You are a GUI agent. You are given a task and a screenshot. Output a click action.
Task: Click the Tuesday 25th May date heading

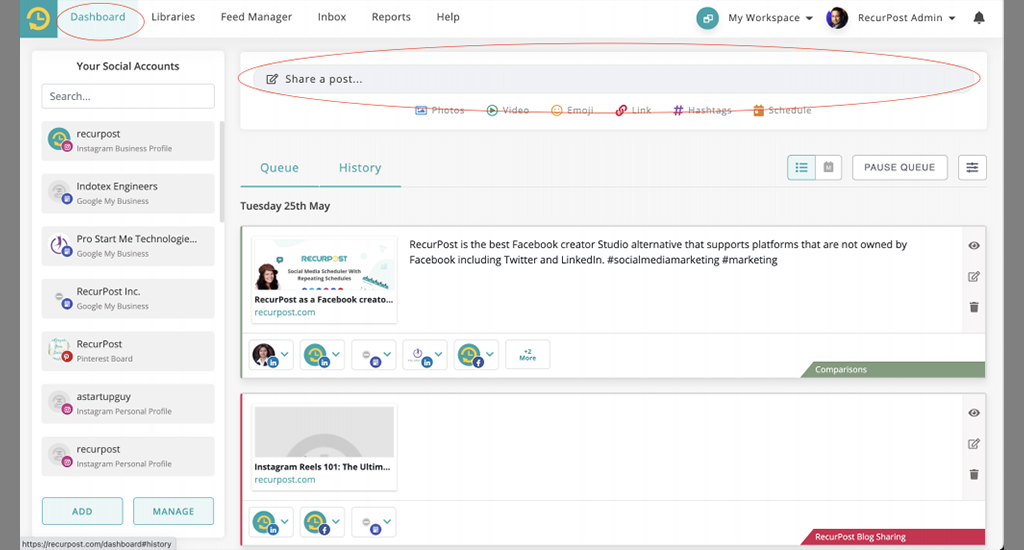[x=285, y=206]
